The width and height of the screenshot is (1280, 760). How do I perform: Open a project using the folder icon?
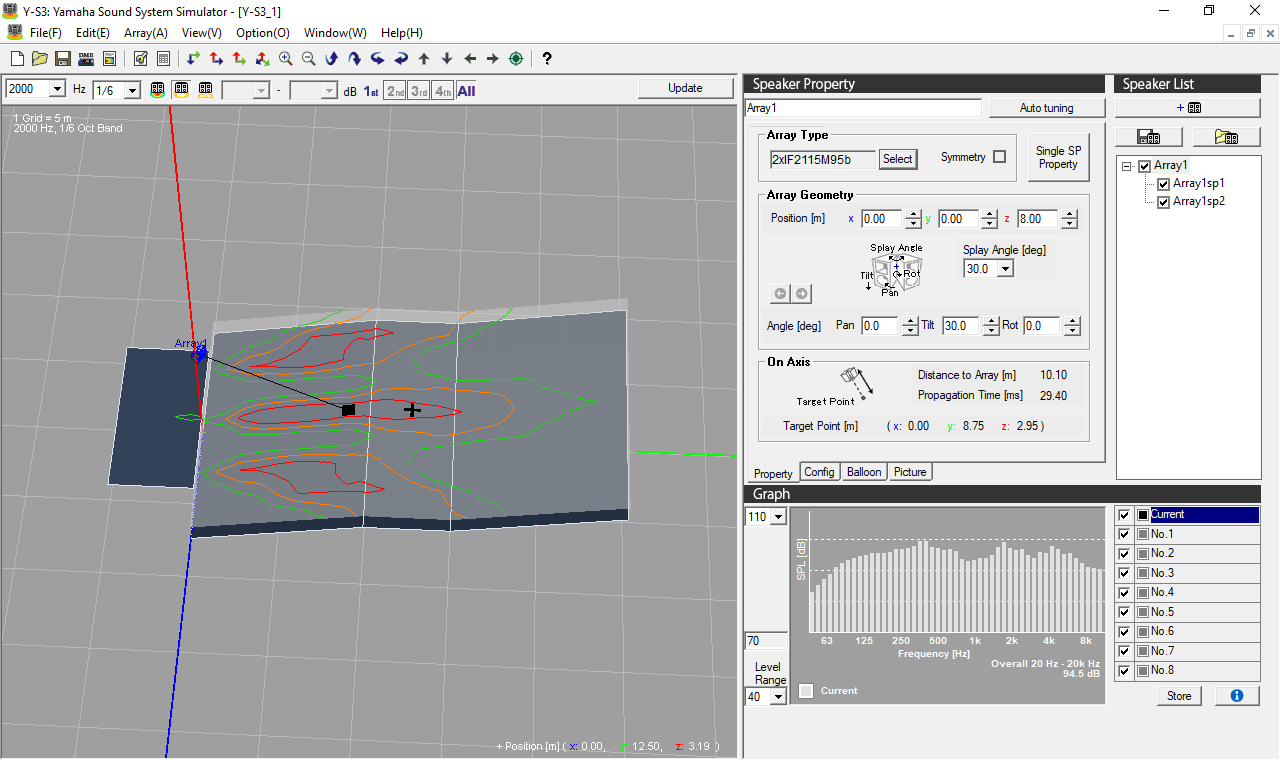tap(40, 58)
